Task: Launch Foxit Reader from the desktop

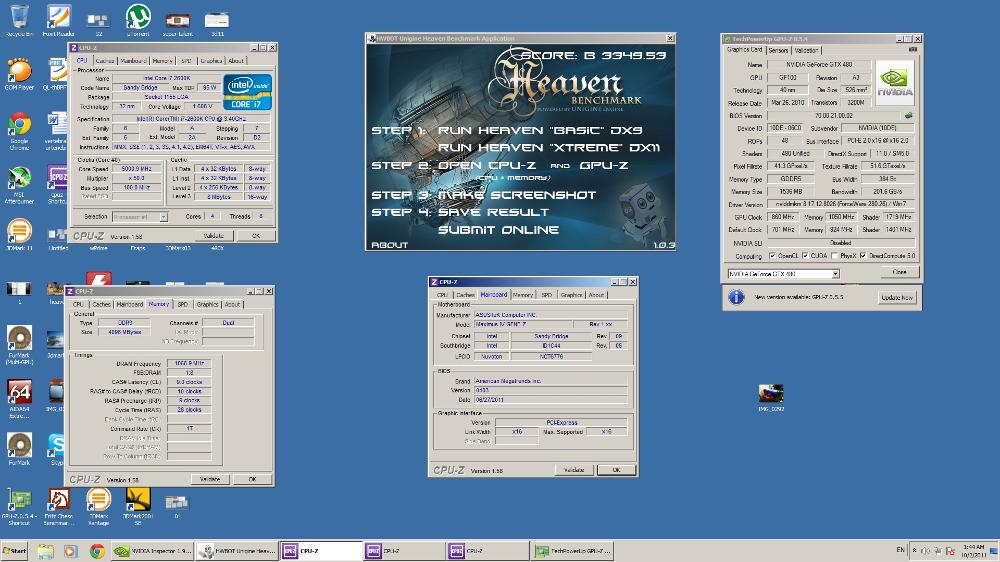Action: (x=59, y=18)
